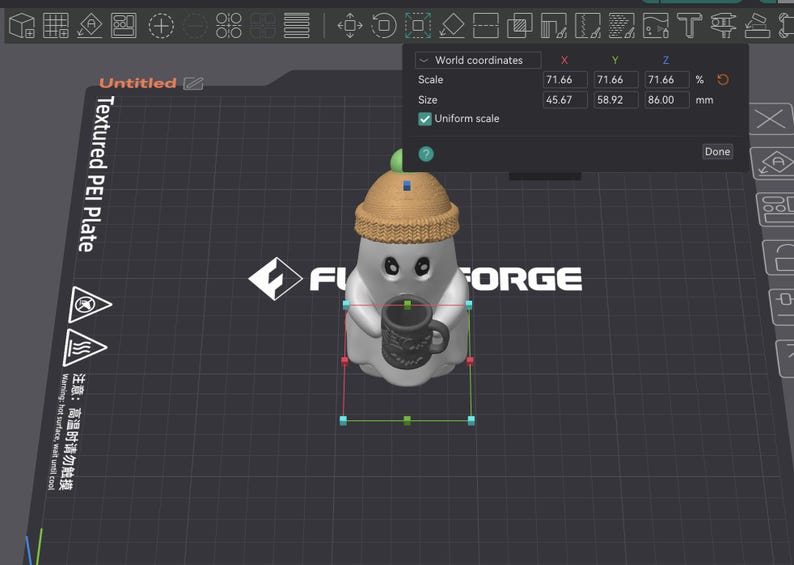Open the Seam painting tool
This screenshot has width=794, height=565.
click(x=587, y=25)
